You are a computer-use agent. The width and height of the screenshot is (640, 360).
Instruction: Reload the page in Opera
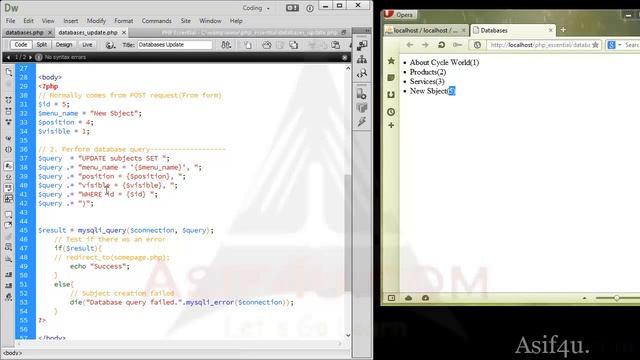pos(441,45)
